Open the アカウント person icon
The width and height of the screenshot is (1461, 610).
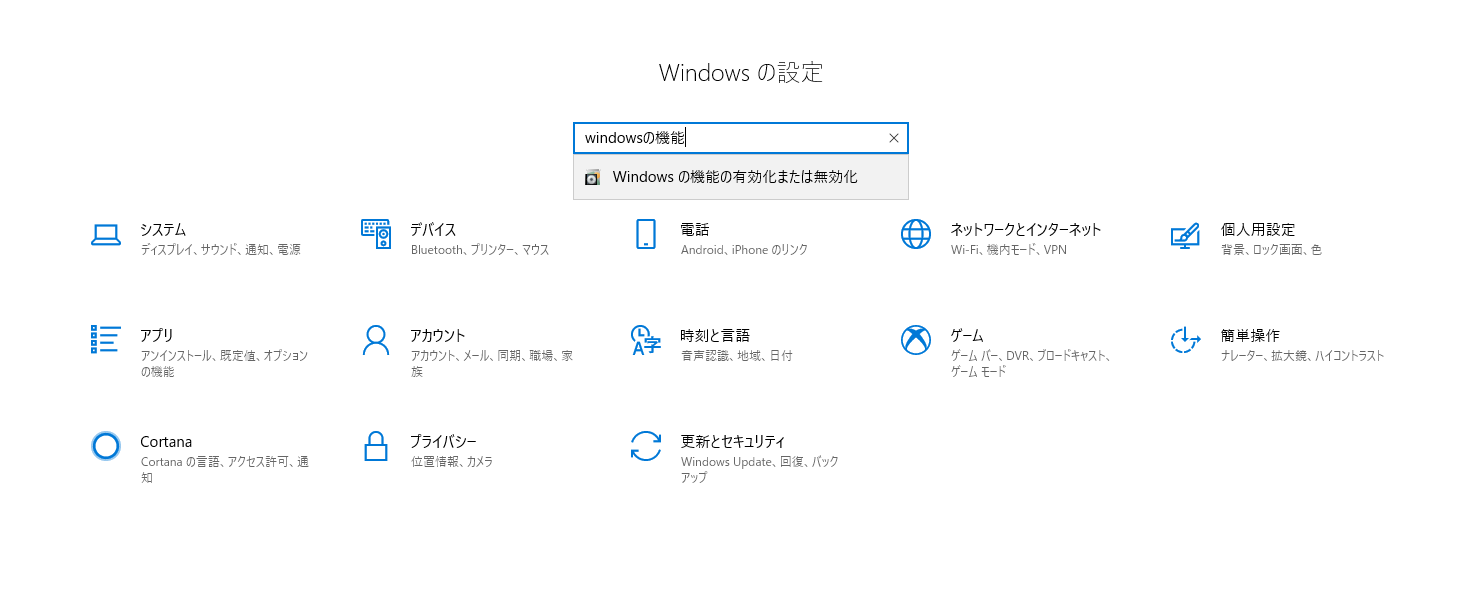point(376,340)
